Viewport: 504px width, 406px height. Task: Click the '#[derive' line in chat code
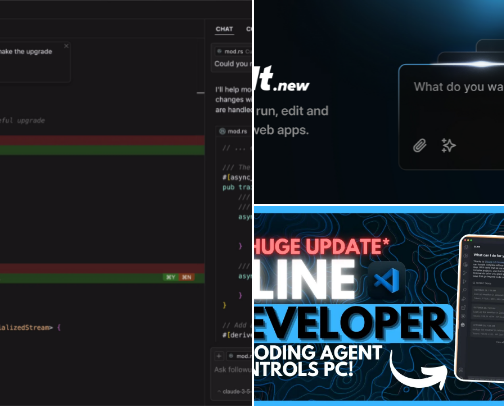pos(237,335)
